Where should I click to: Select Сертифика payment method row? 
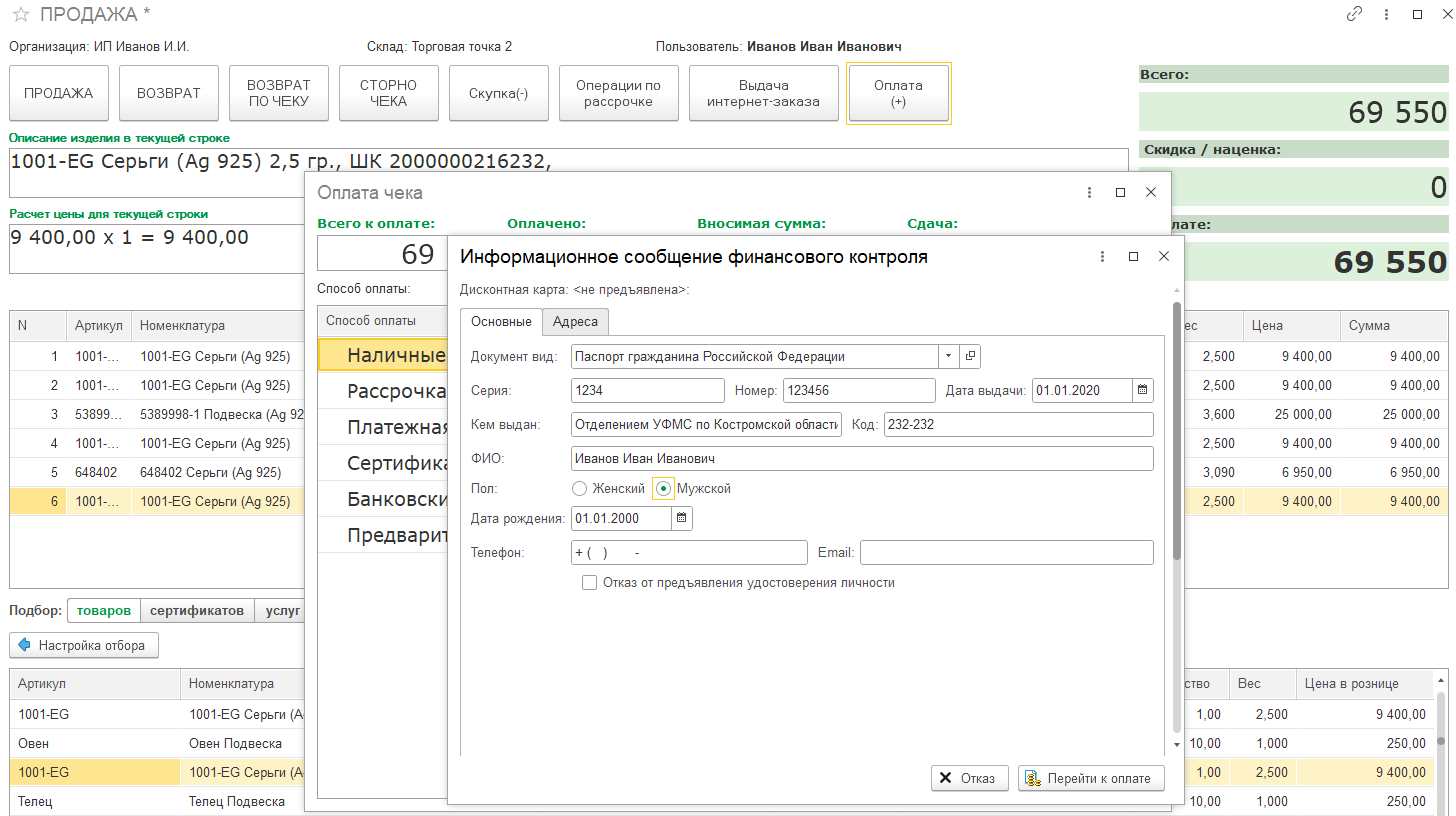point(383,464)
